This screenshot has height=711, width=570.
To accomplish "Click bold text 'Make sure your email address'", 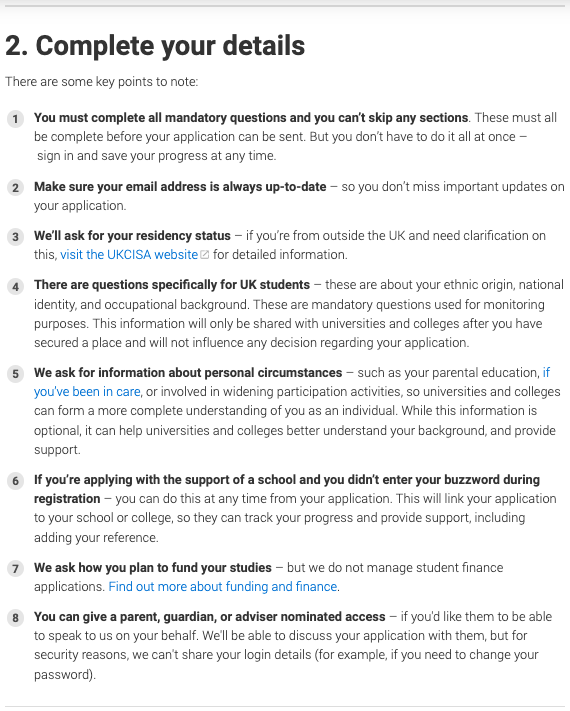I will [180, 186].
